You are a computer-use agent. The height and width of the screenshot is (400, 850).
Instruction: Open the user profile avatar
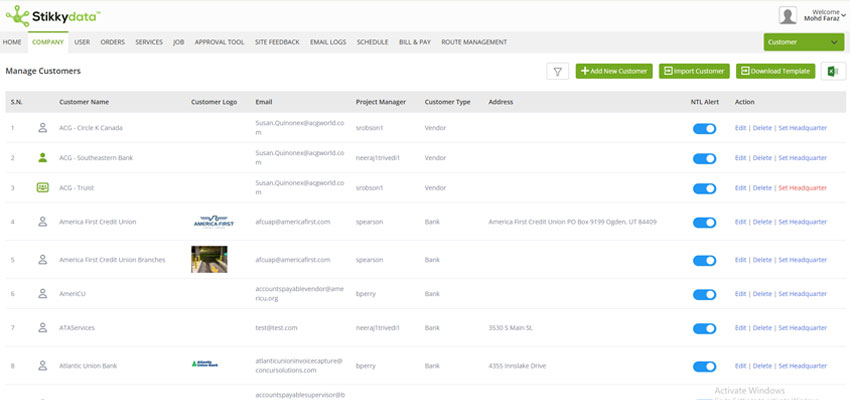[787, 15]
